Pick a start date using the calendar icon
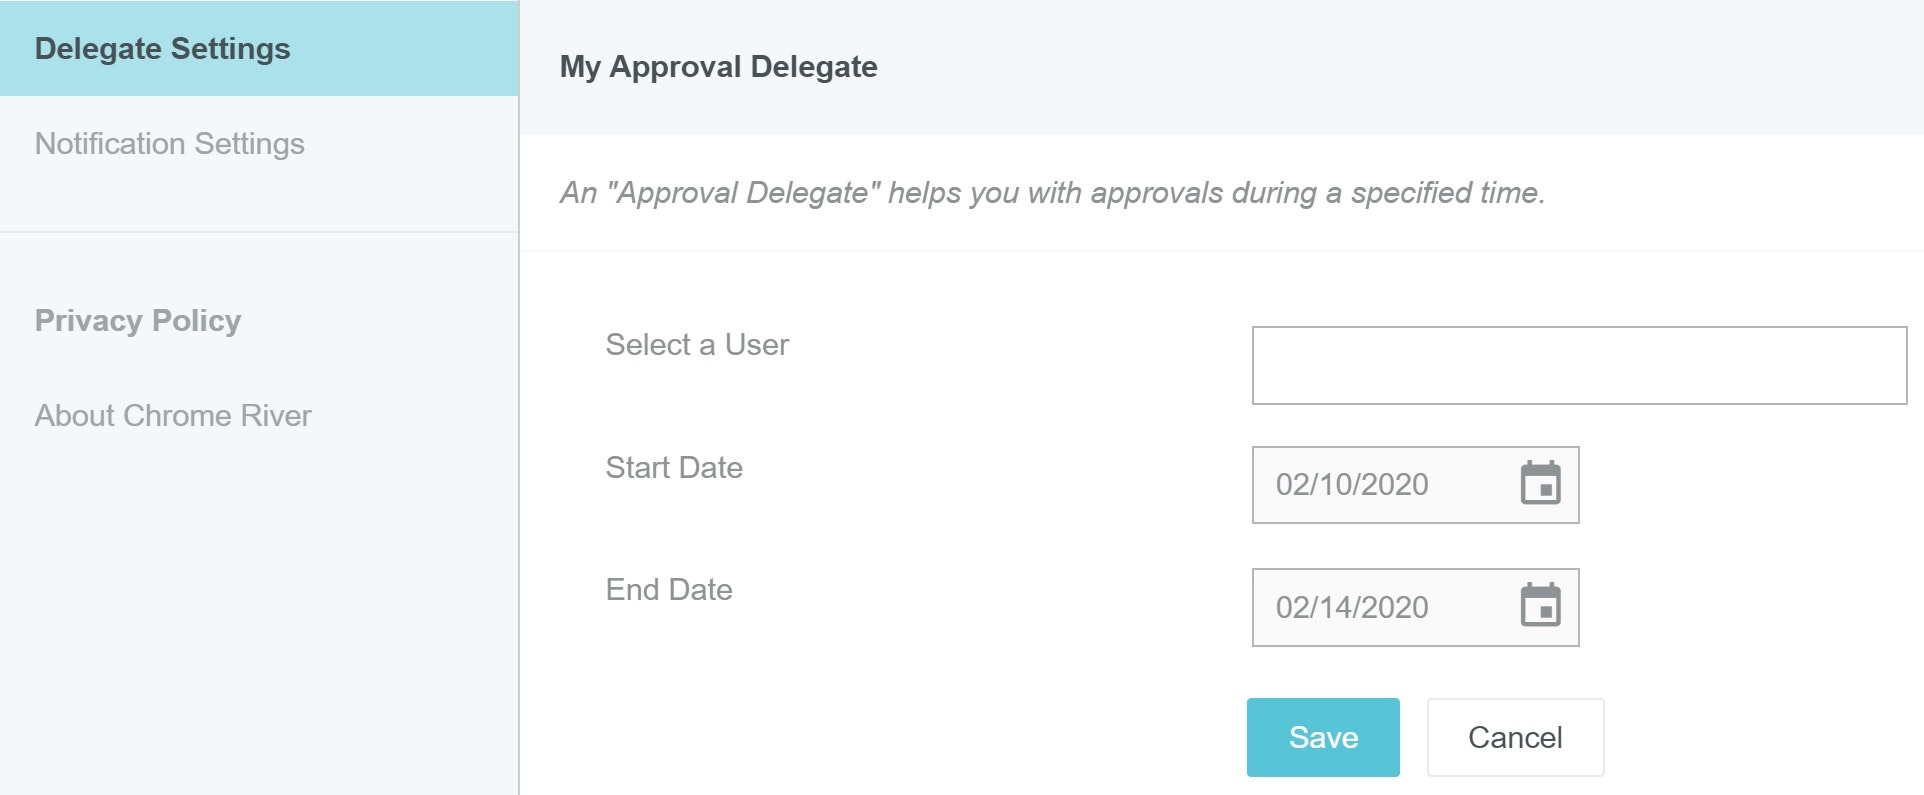Image resolution: width=1924 pixels, height=795 pixels. pyautogui.click(x=1540, y=484)
